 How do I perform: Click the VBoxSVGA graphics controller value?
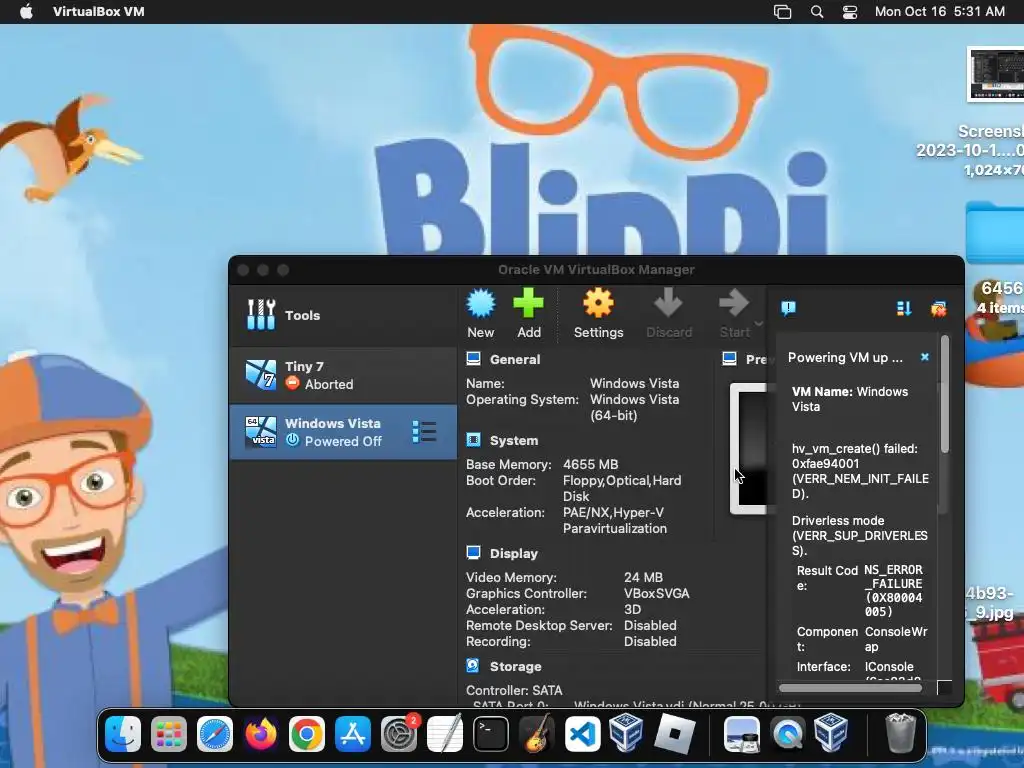coord(656,594)
